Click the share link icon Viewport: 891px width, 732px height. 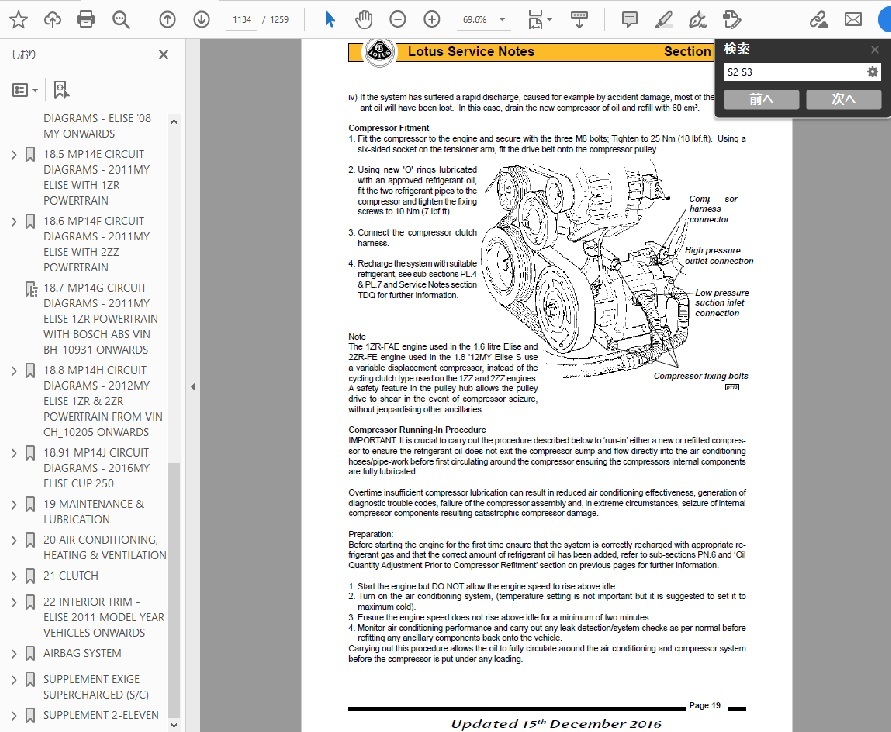pos(818,20)
